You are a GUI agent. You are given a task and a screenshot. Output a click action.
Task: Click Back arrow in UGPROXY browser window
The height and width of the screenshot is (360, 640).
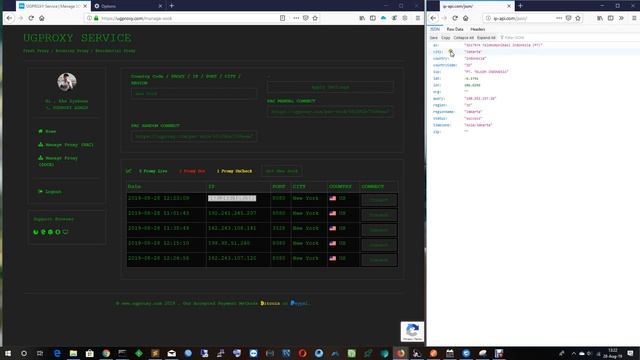click(9, 18)
